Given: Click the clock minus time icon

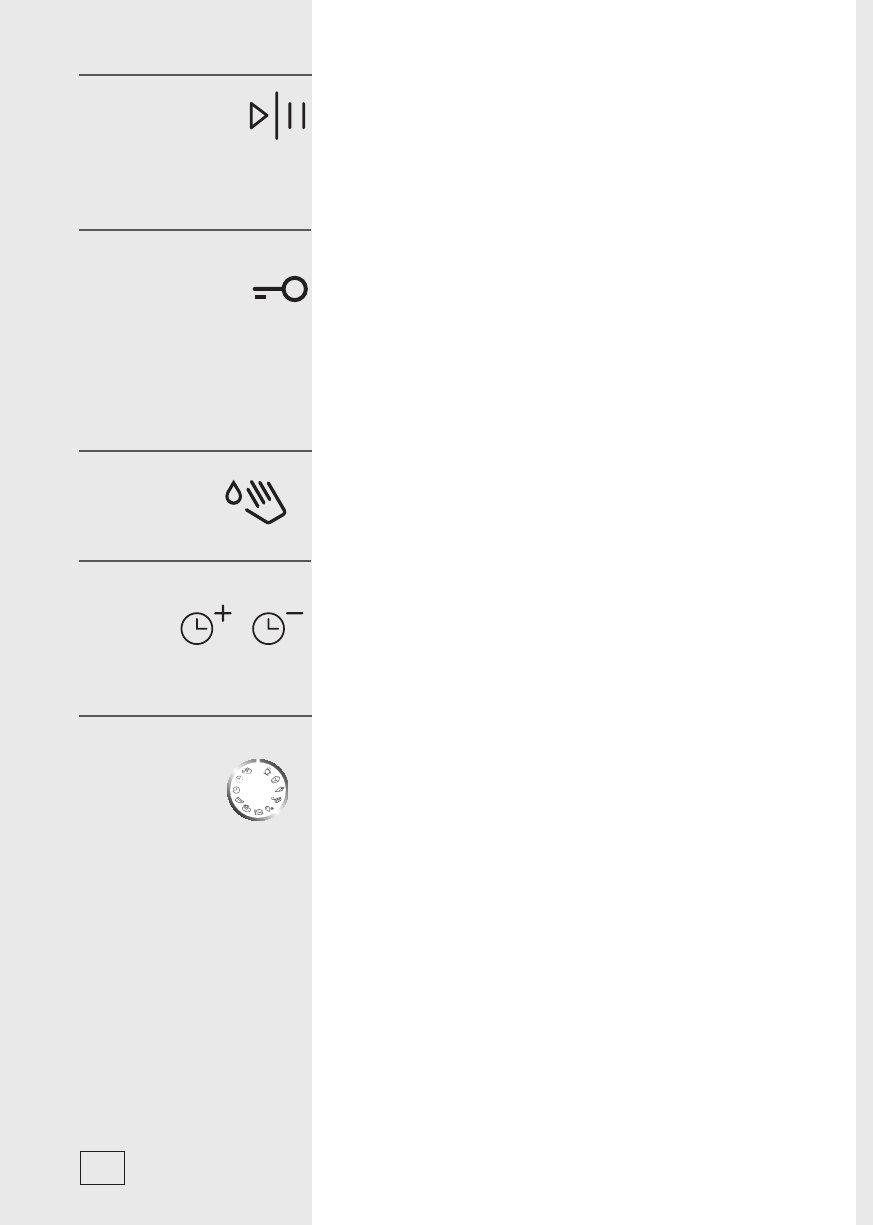Looking at the screenshot, I should (x=278, y=624).
